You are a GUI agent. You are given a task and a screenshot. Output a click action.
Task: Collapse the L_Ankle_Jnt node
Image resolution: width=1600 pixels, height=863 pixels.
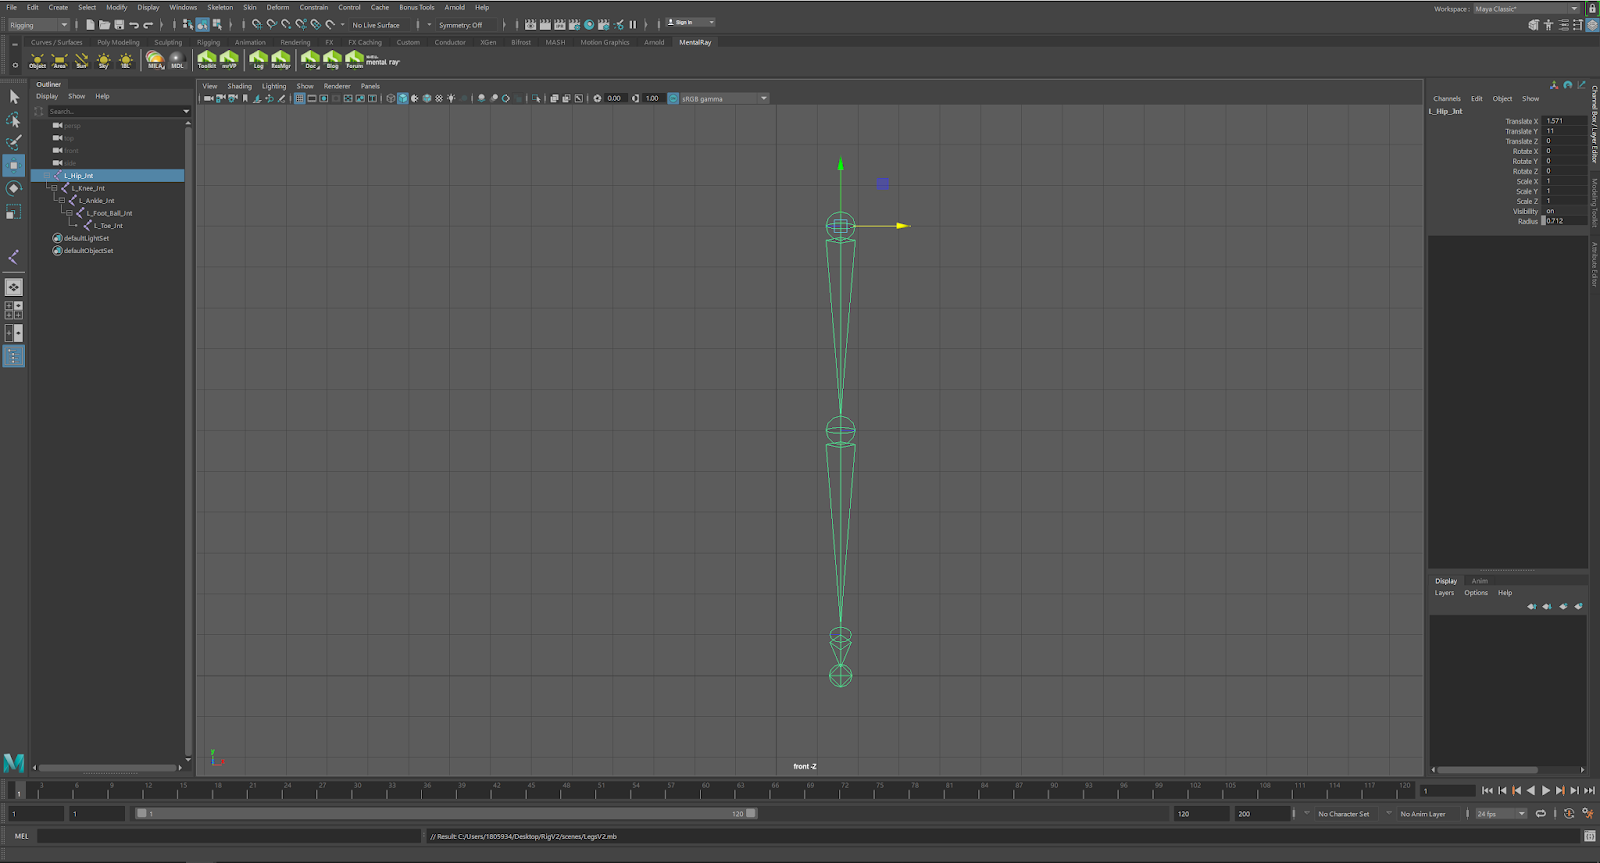(62, 201)
